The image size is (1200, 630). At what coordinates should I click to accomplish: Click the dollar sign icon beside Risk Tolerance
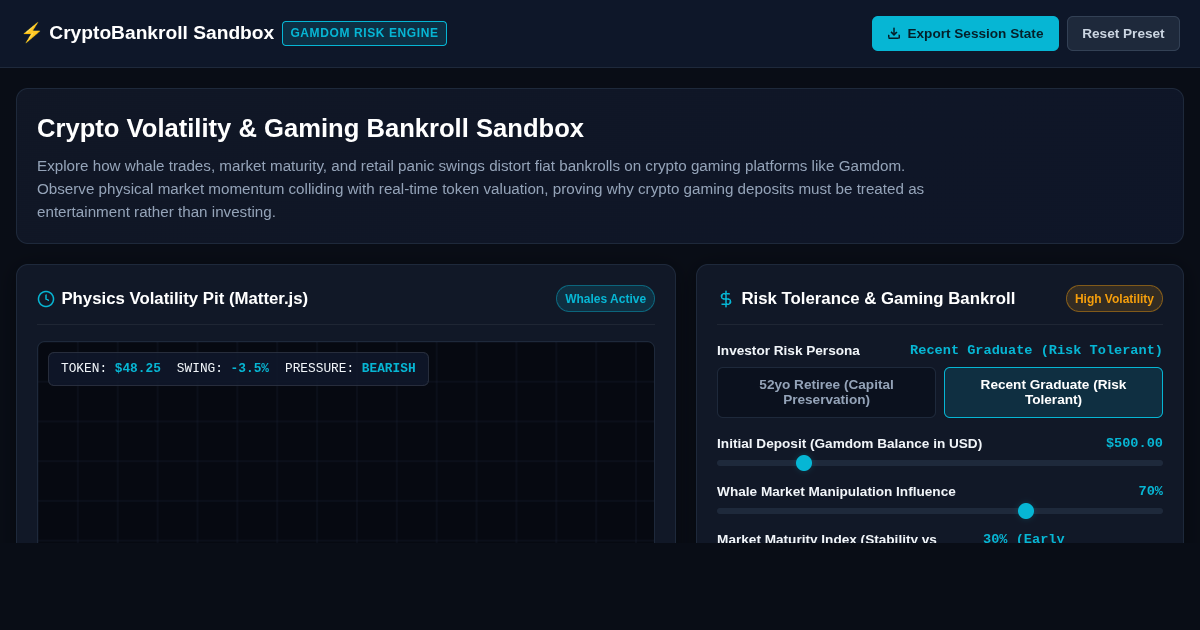point(726,299)
